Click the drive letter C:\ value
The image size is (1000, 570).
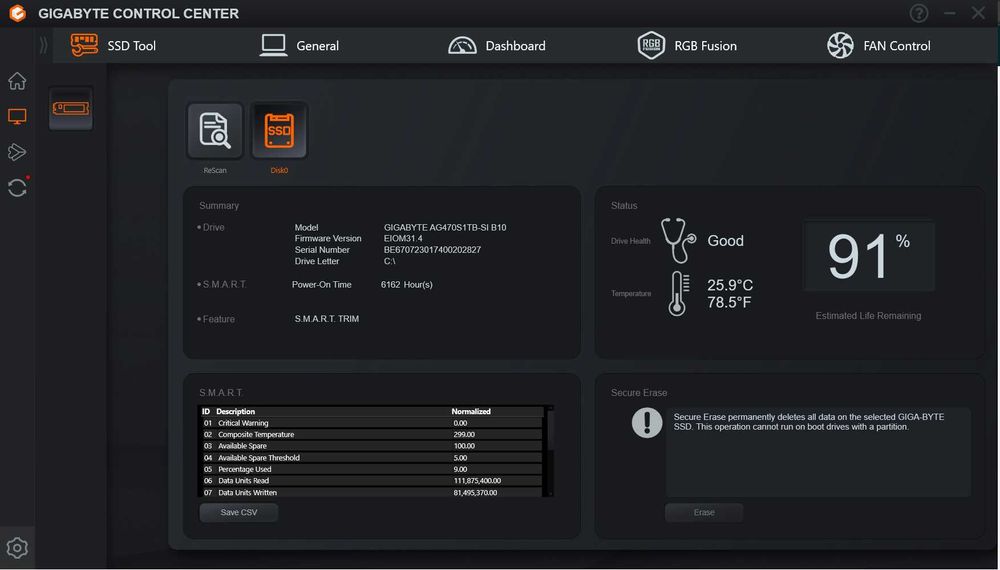(x=390, y=261)
